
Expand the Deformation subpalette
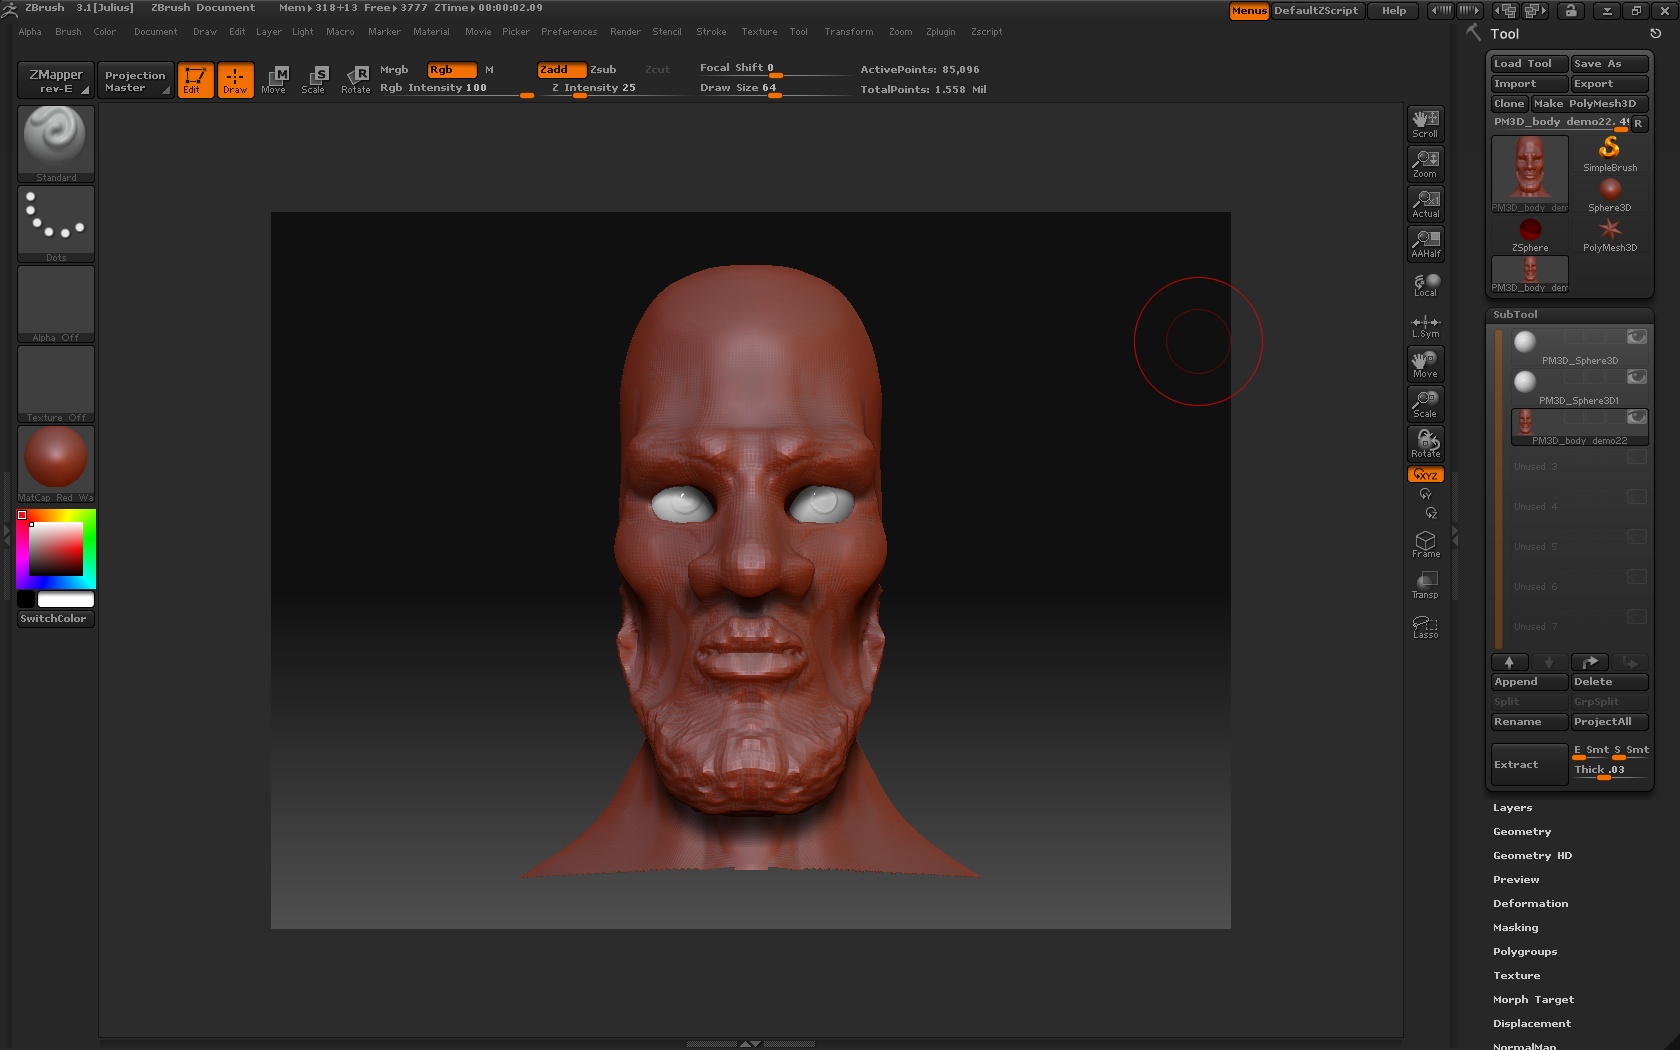click(1530, 904)
